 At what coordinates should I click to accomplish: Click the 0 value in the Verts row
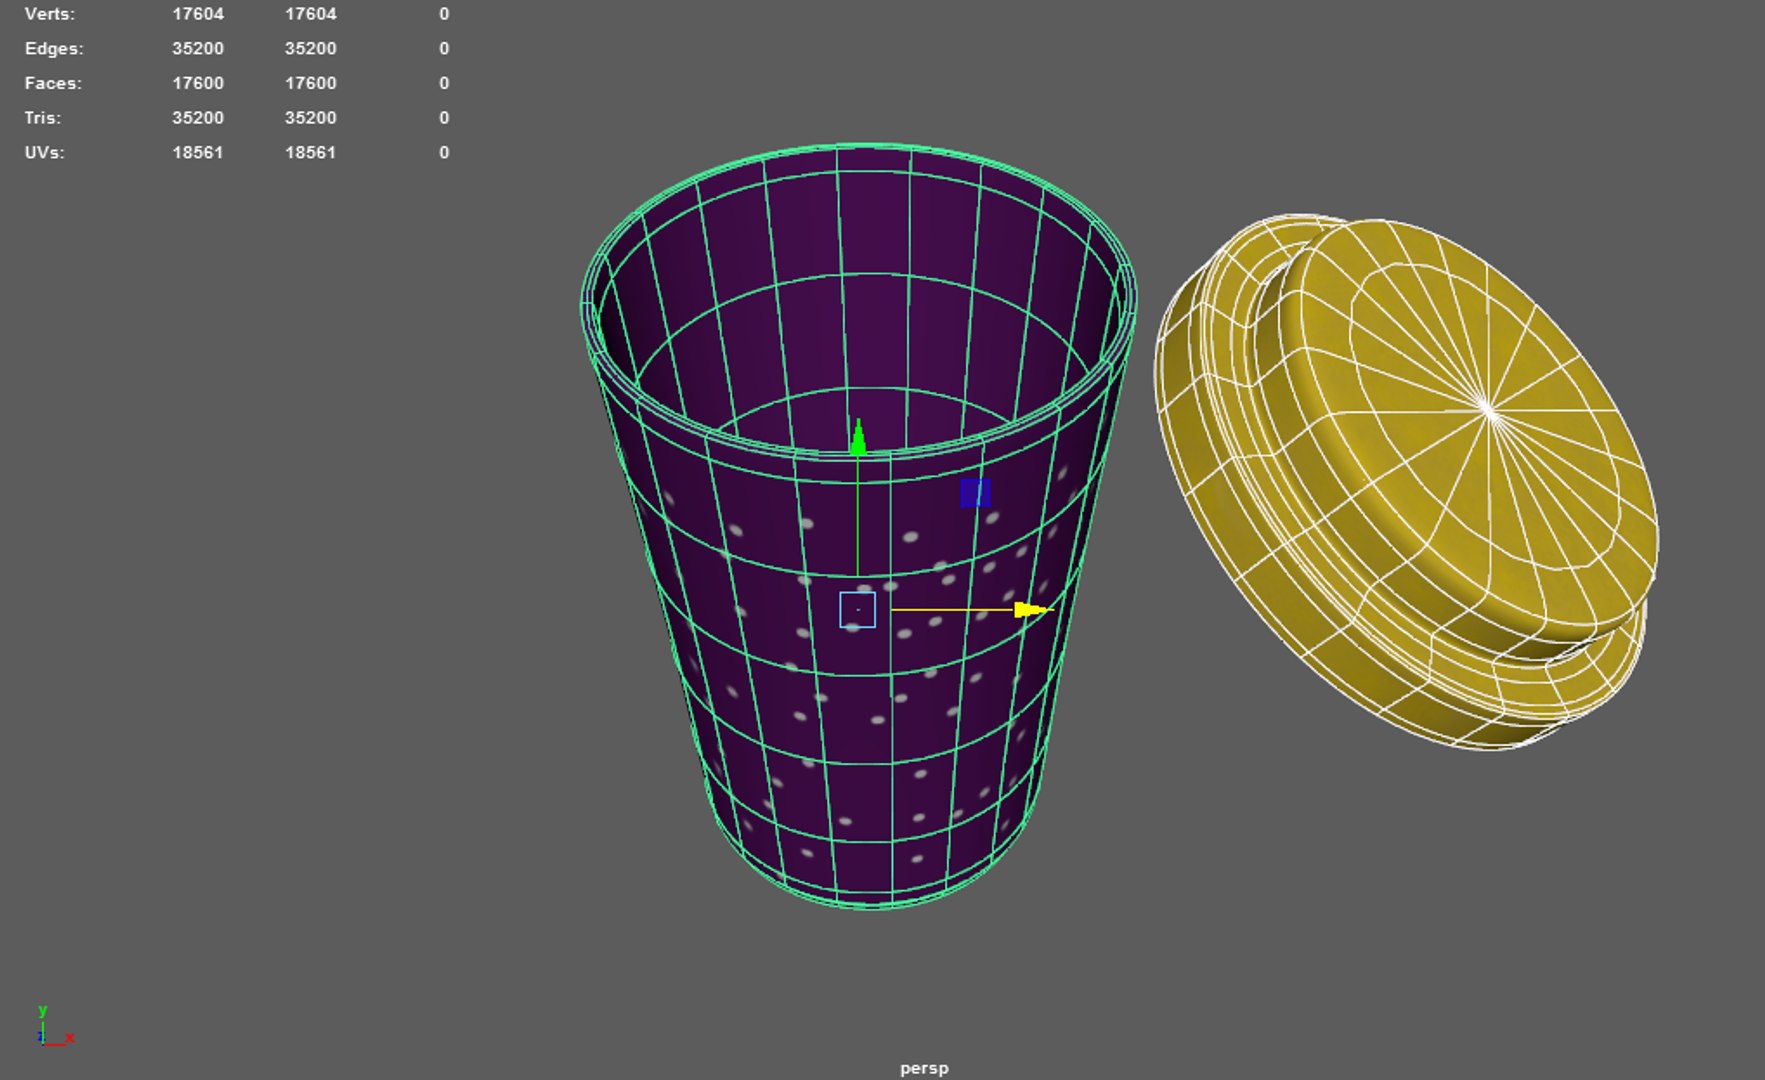(444, 14)
